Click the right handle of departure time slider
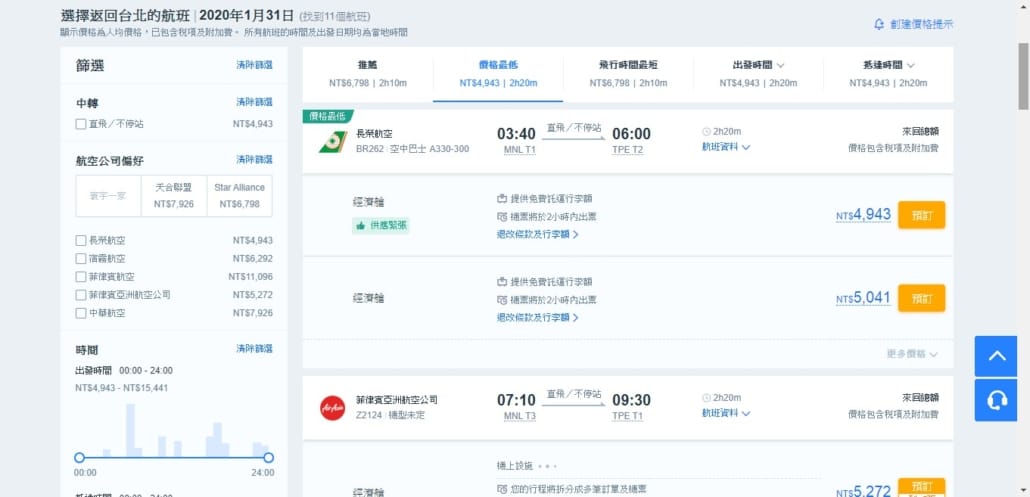1030x497 pixels. 268,458
